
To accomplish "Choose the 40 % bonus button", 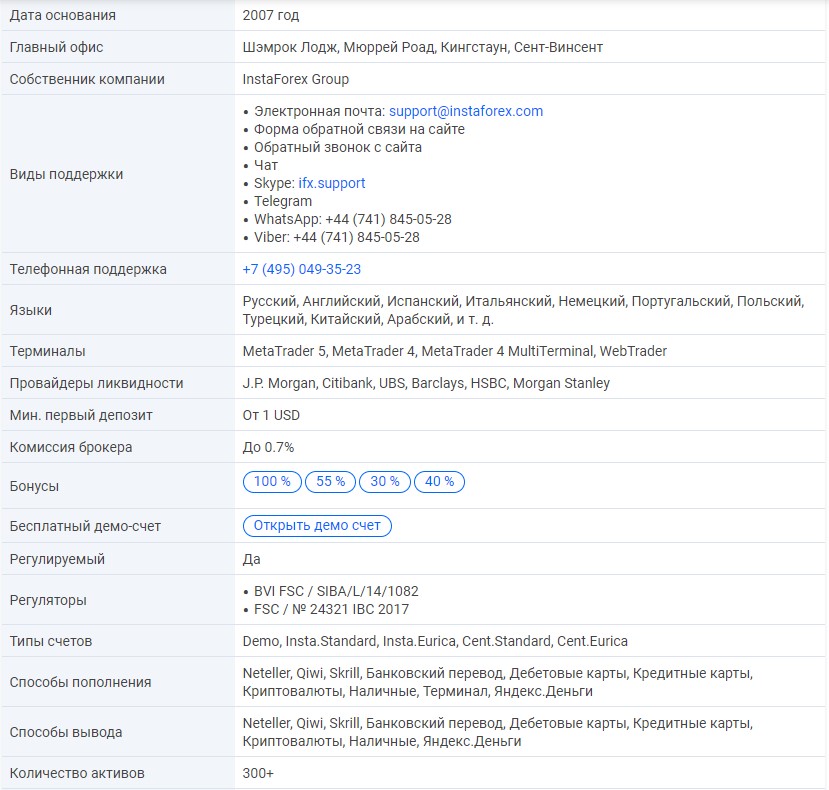I will coord(439,482).
